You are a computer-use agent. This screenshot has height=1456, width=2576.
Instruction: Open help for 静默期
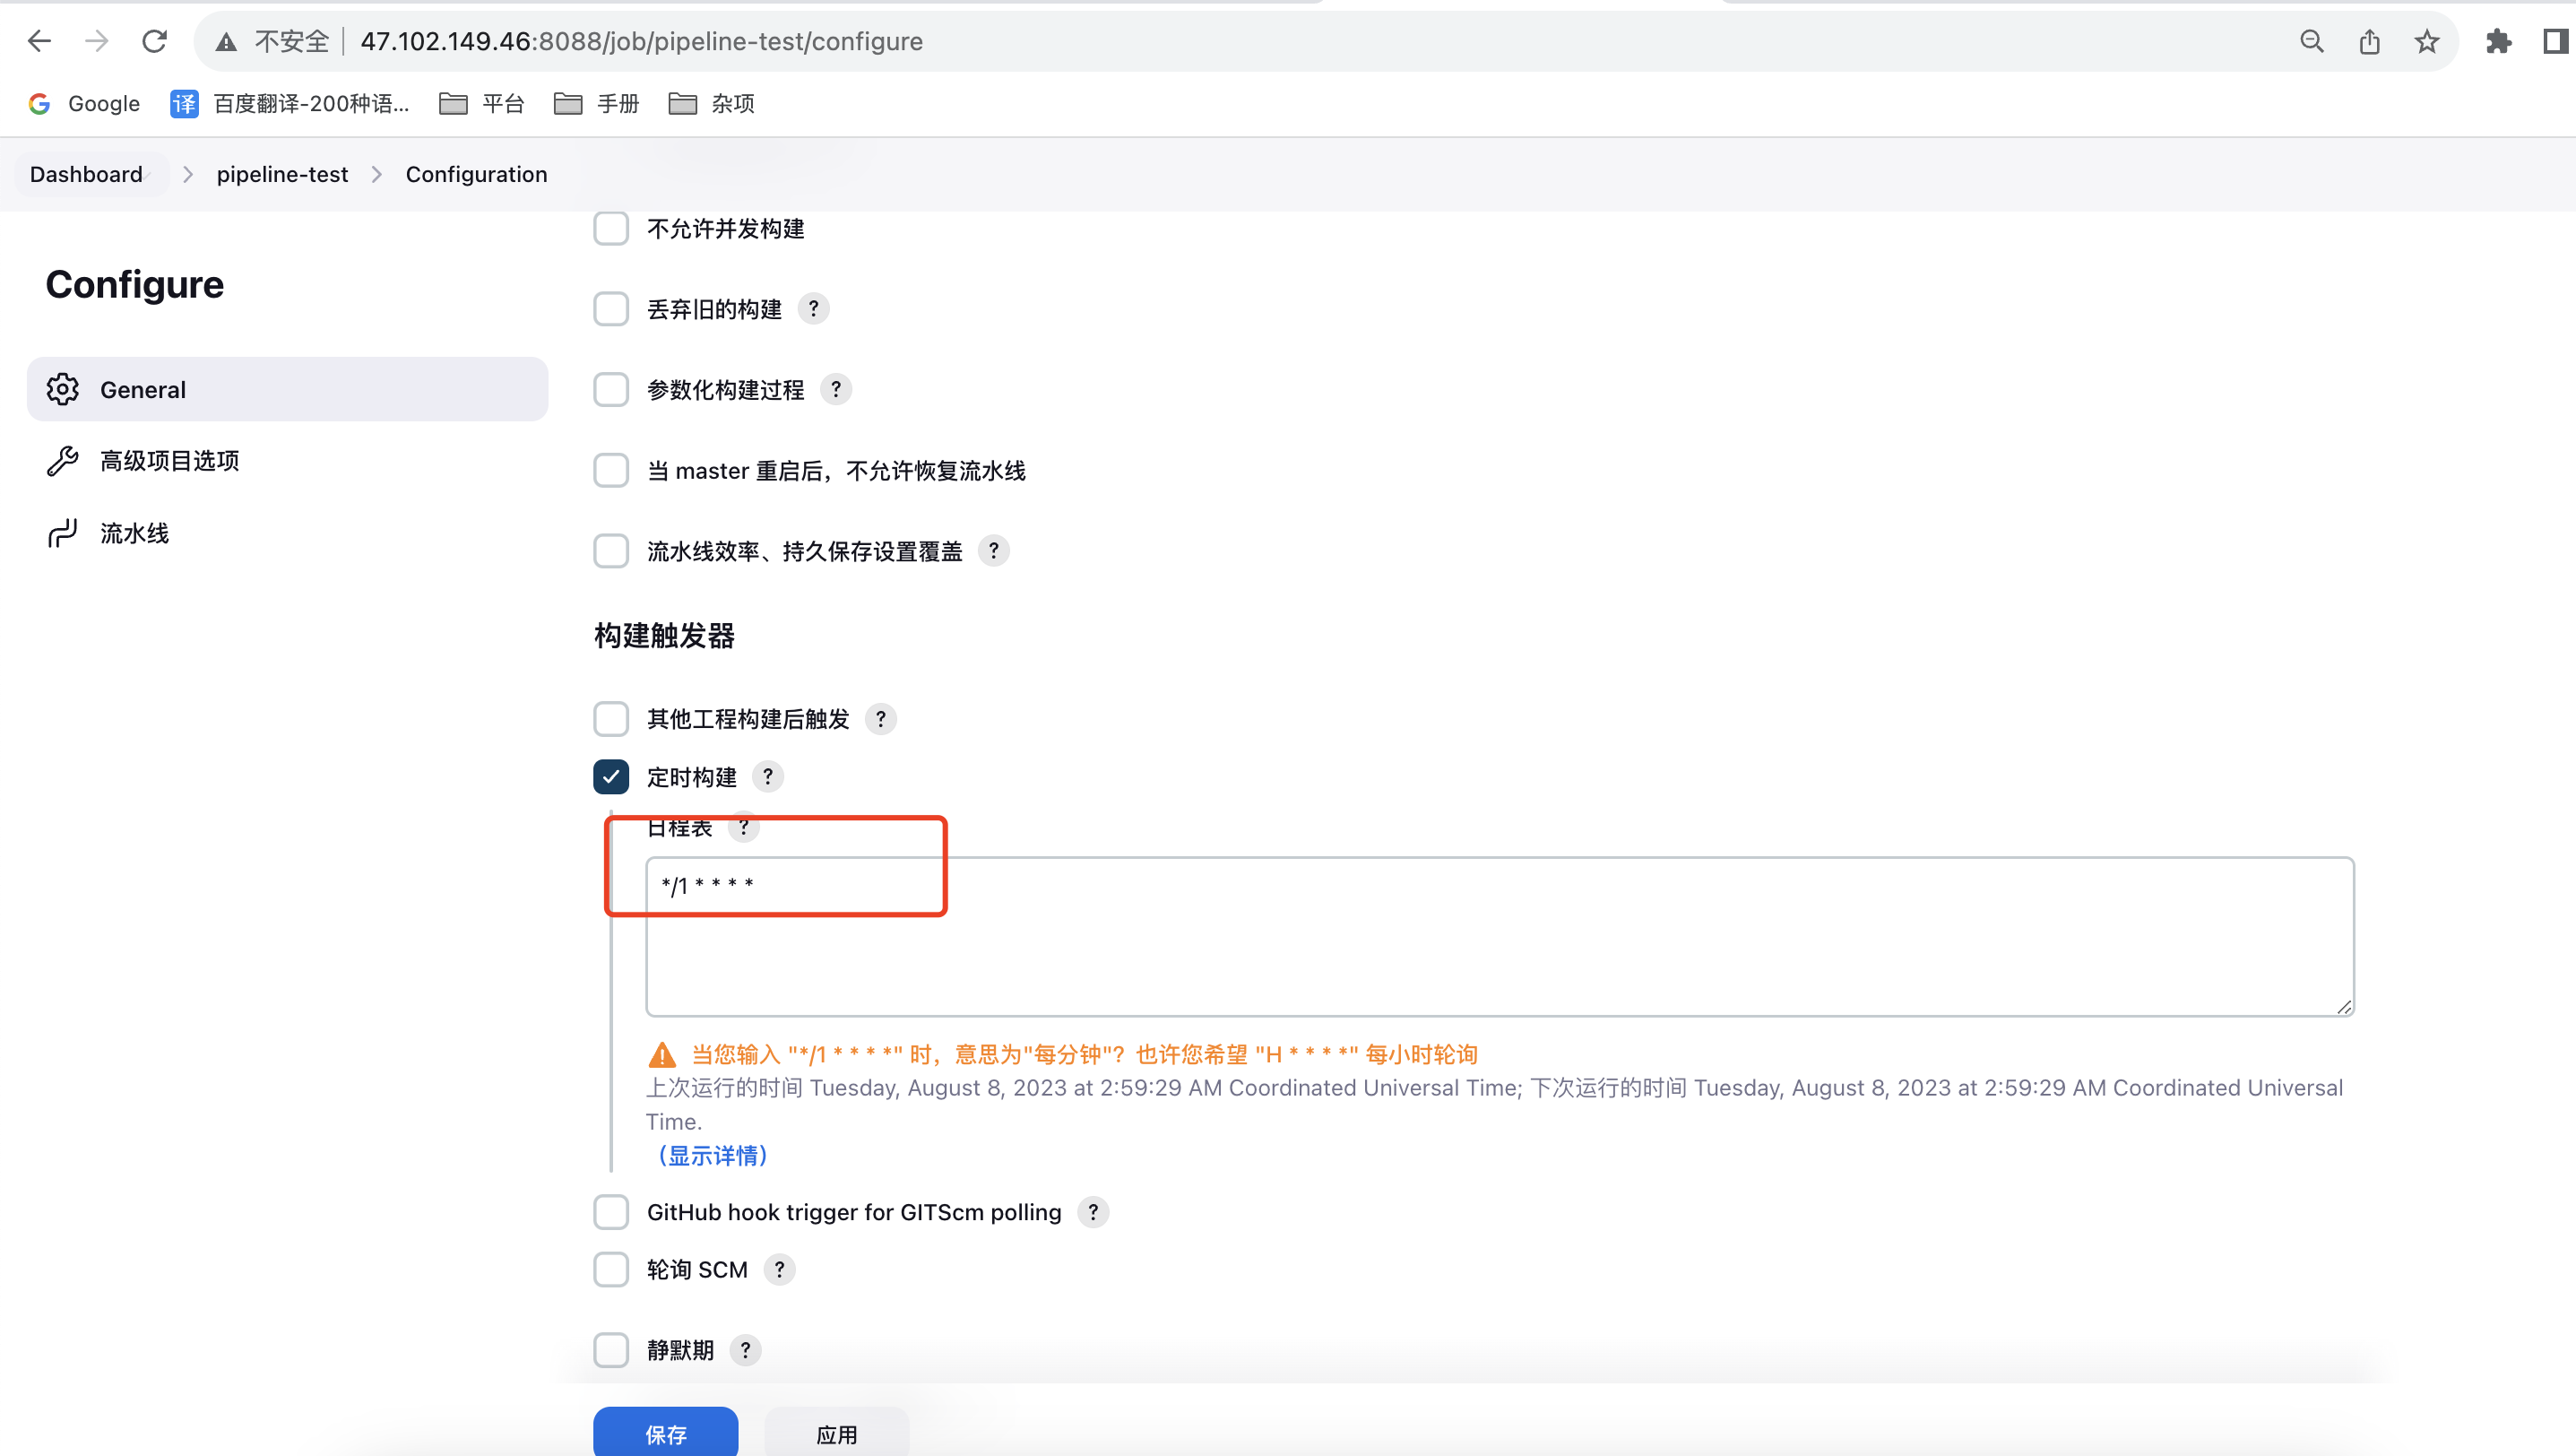(x=745, y=1350)
